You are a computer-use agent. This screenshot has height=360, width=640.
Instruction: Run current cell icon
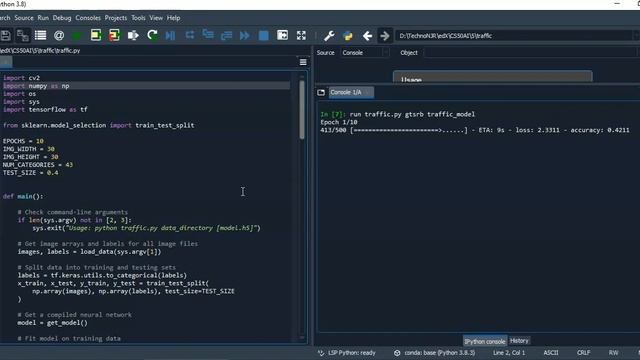96,36
